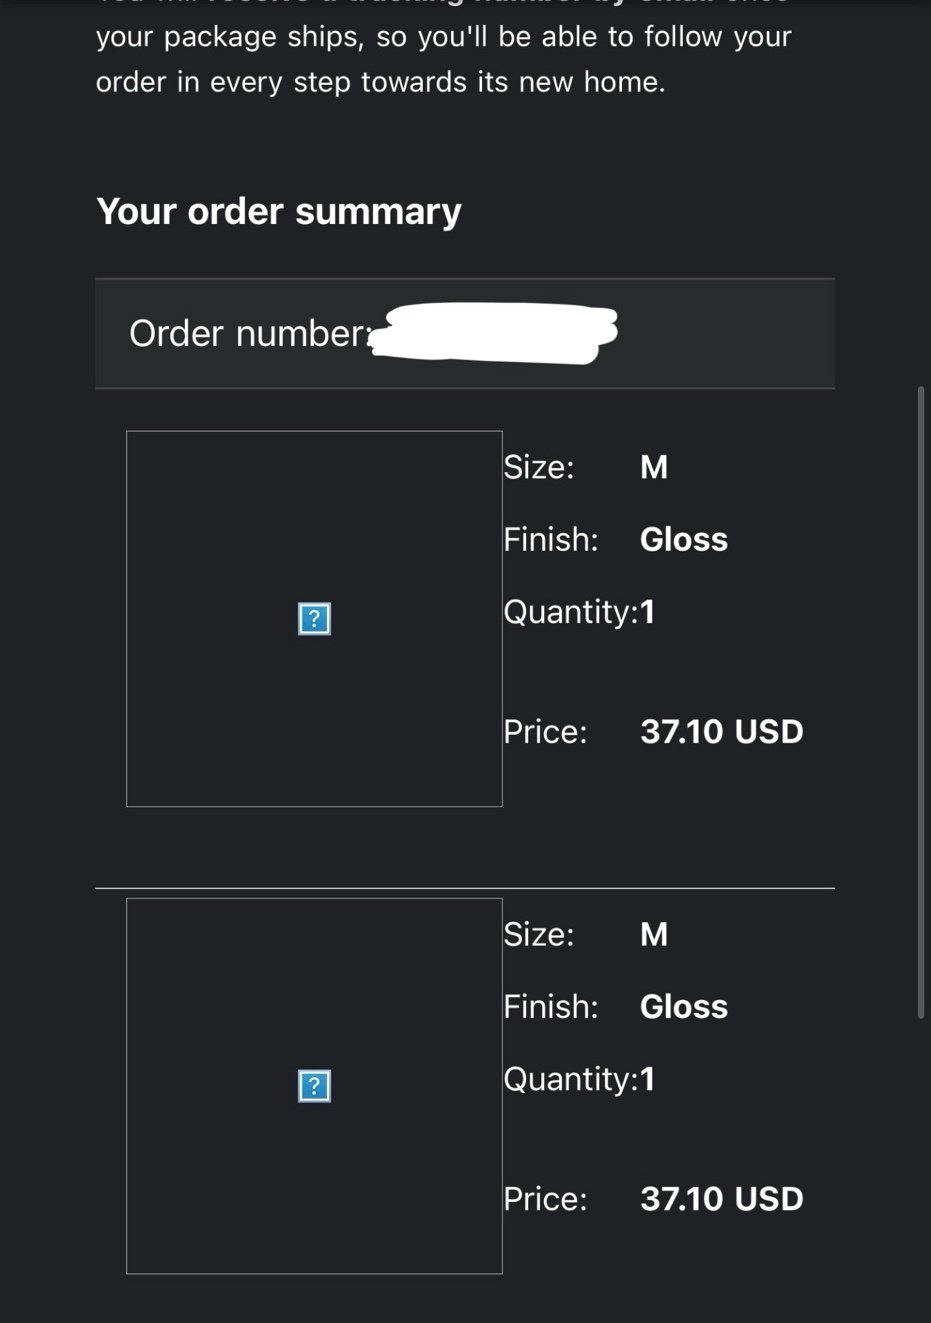Click the second item's Gloss finish value
931x1323 pixels.
tap(684, 1006)
